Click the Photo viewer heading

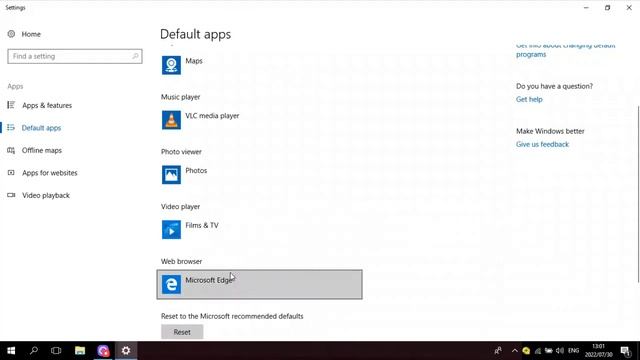181,151
